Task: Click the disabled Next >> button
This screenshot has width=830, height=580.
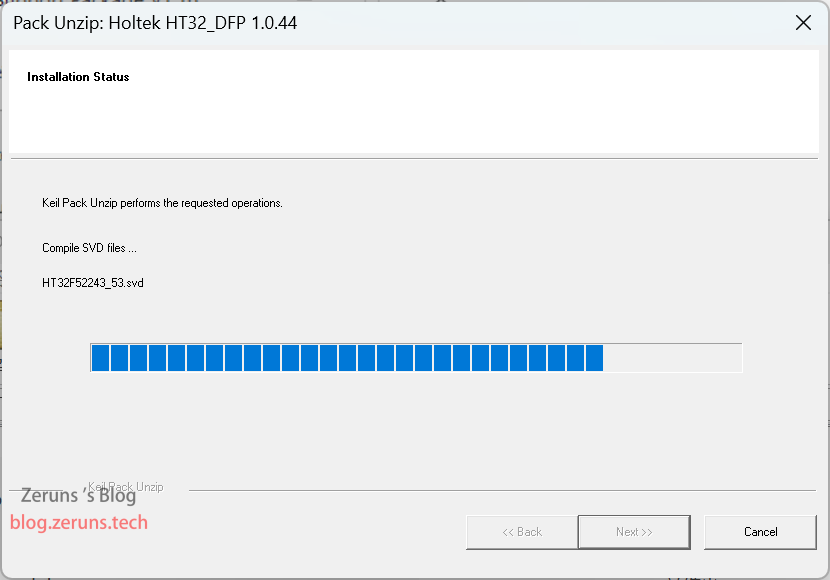Action: click(634, 532)
